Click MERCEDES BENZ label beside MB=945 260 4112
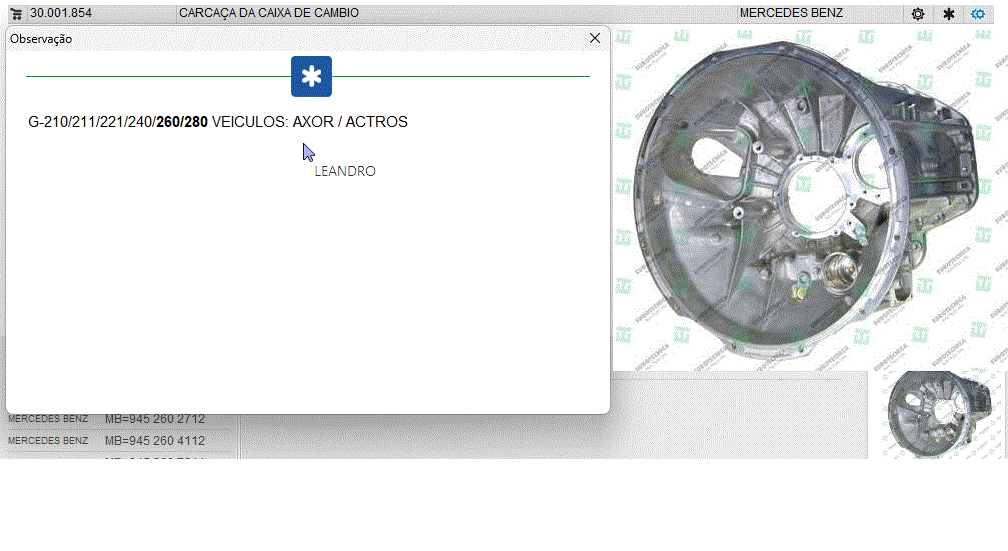The height and width of the screenshot is (551, 1008). point(48,441)
